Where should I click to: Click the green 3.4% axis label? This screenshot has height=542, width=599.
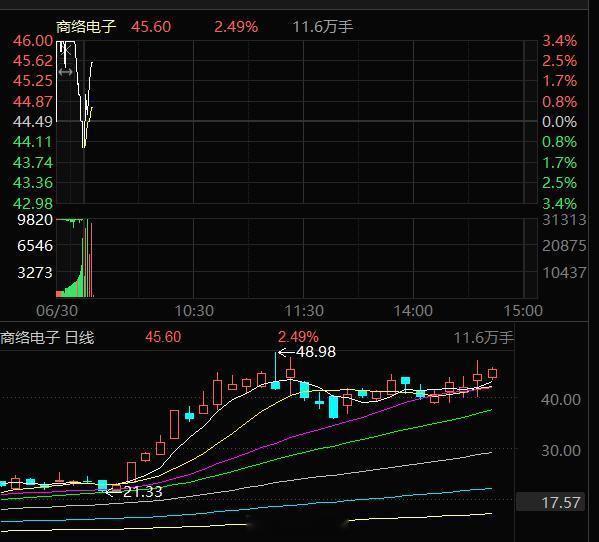click(560, 203)
